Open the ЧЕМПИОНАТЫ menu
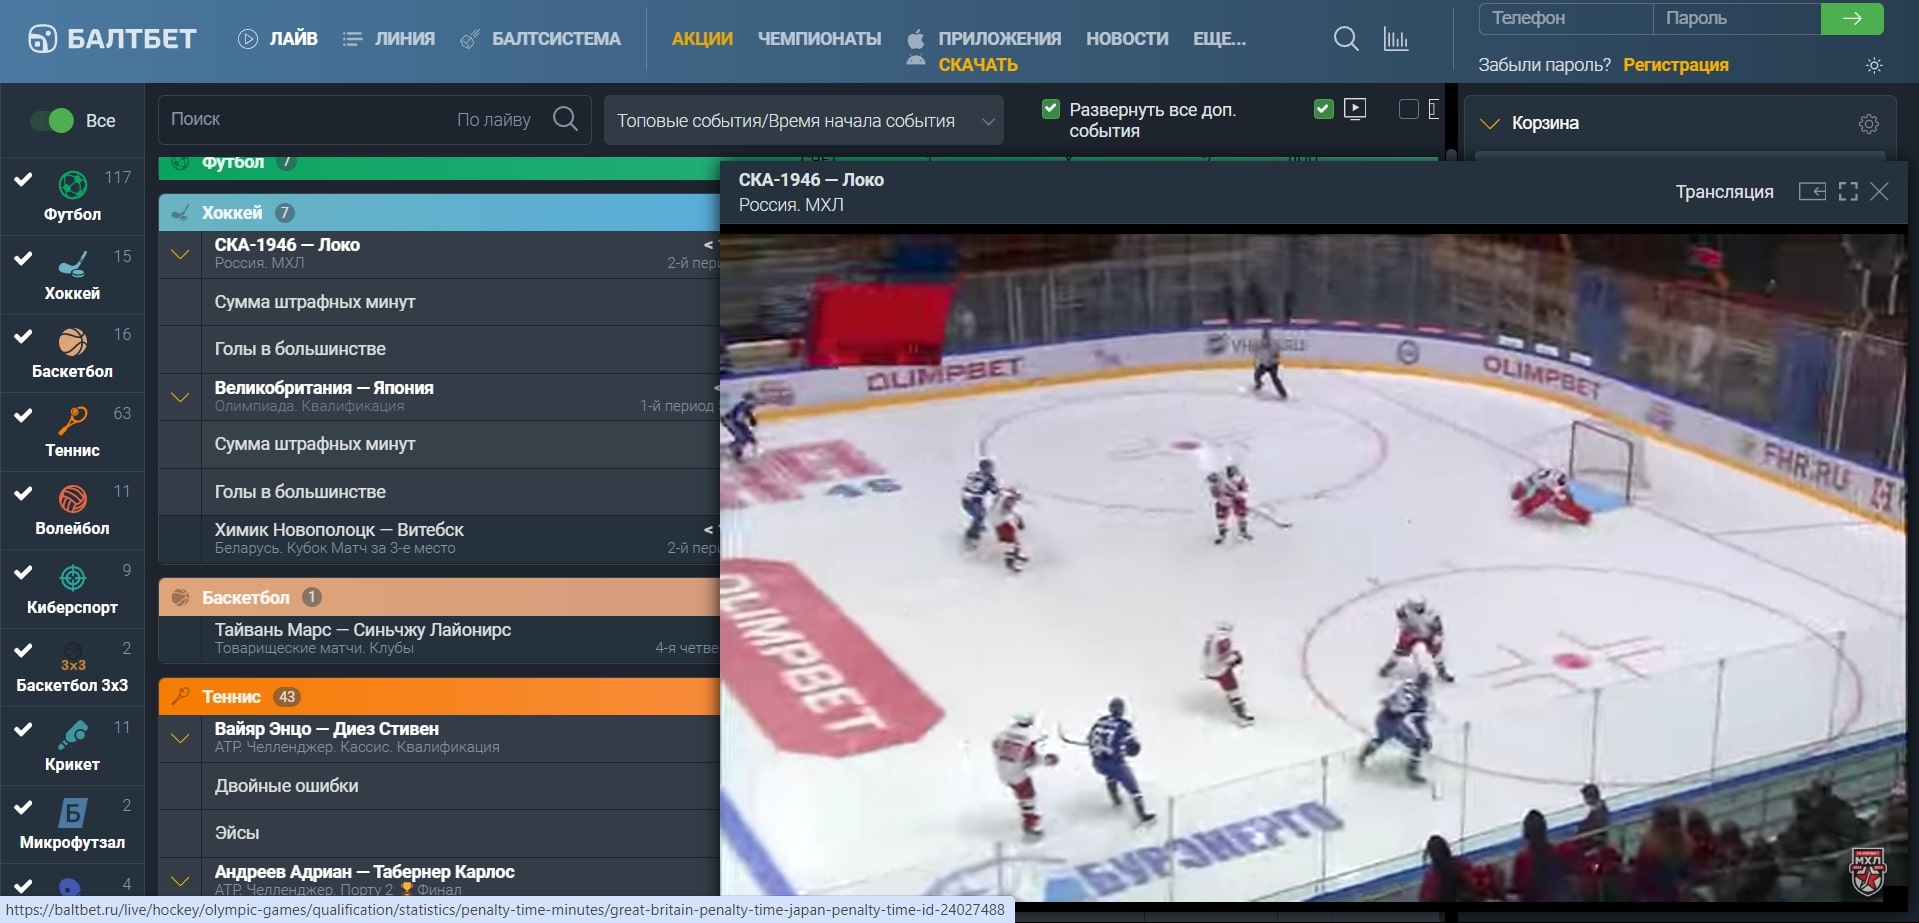The width and height of the screenshot is (1919, 923). 820,39
